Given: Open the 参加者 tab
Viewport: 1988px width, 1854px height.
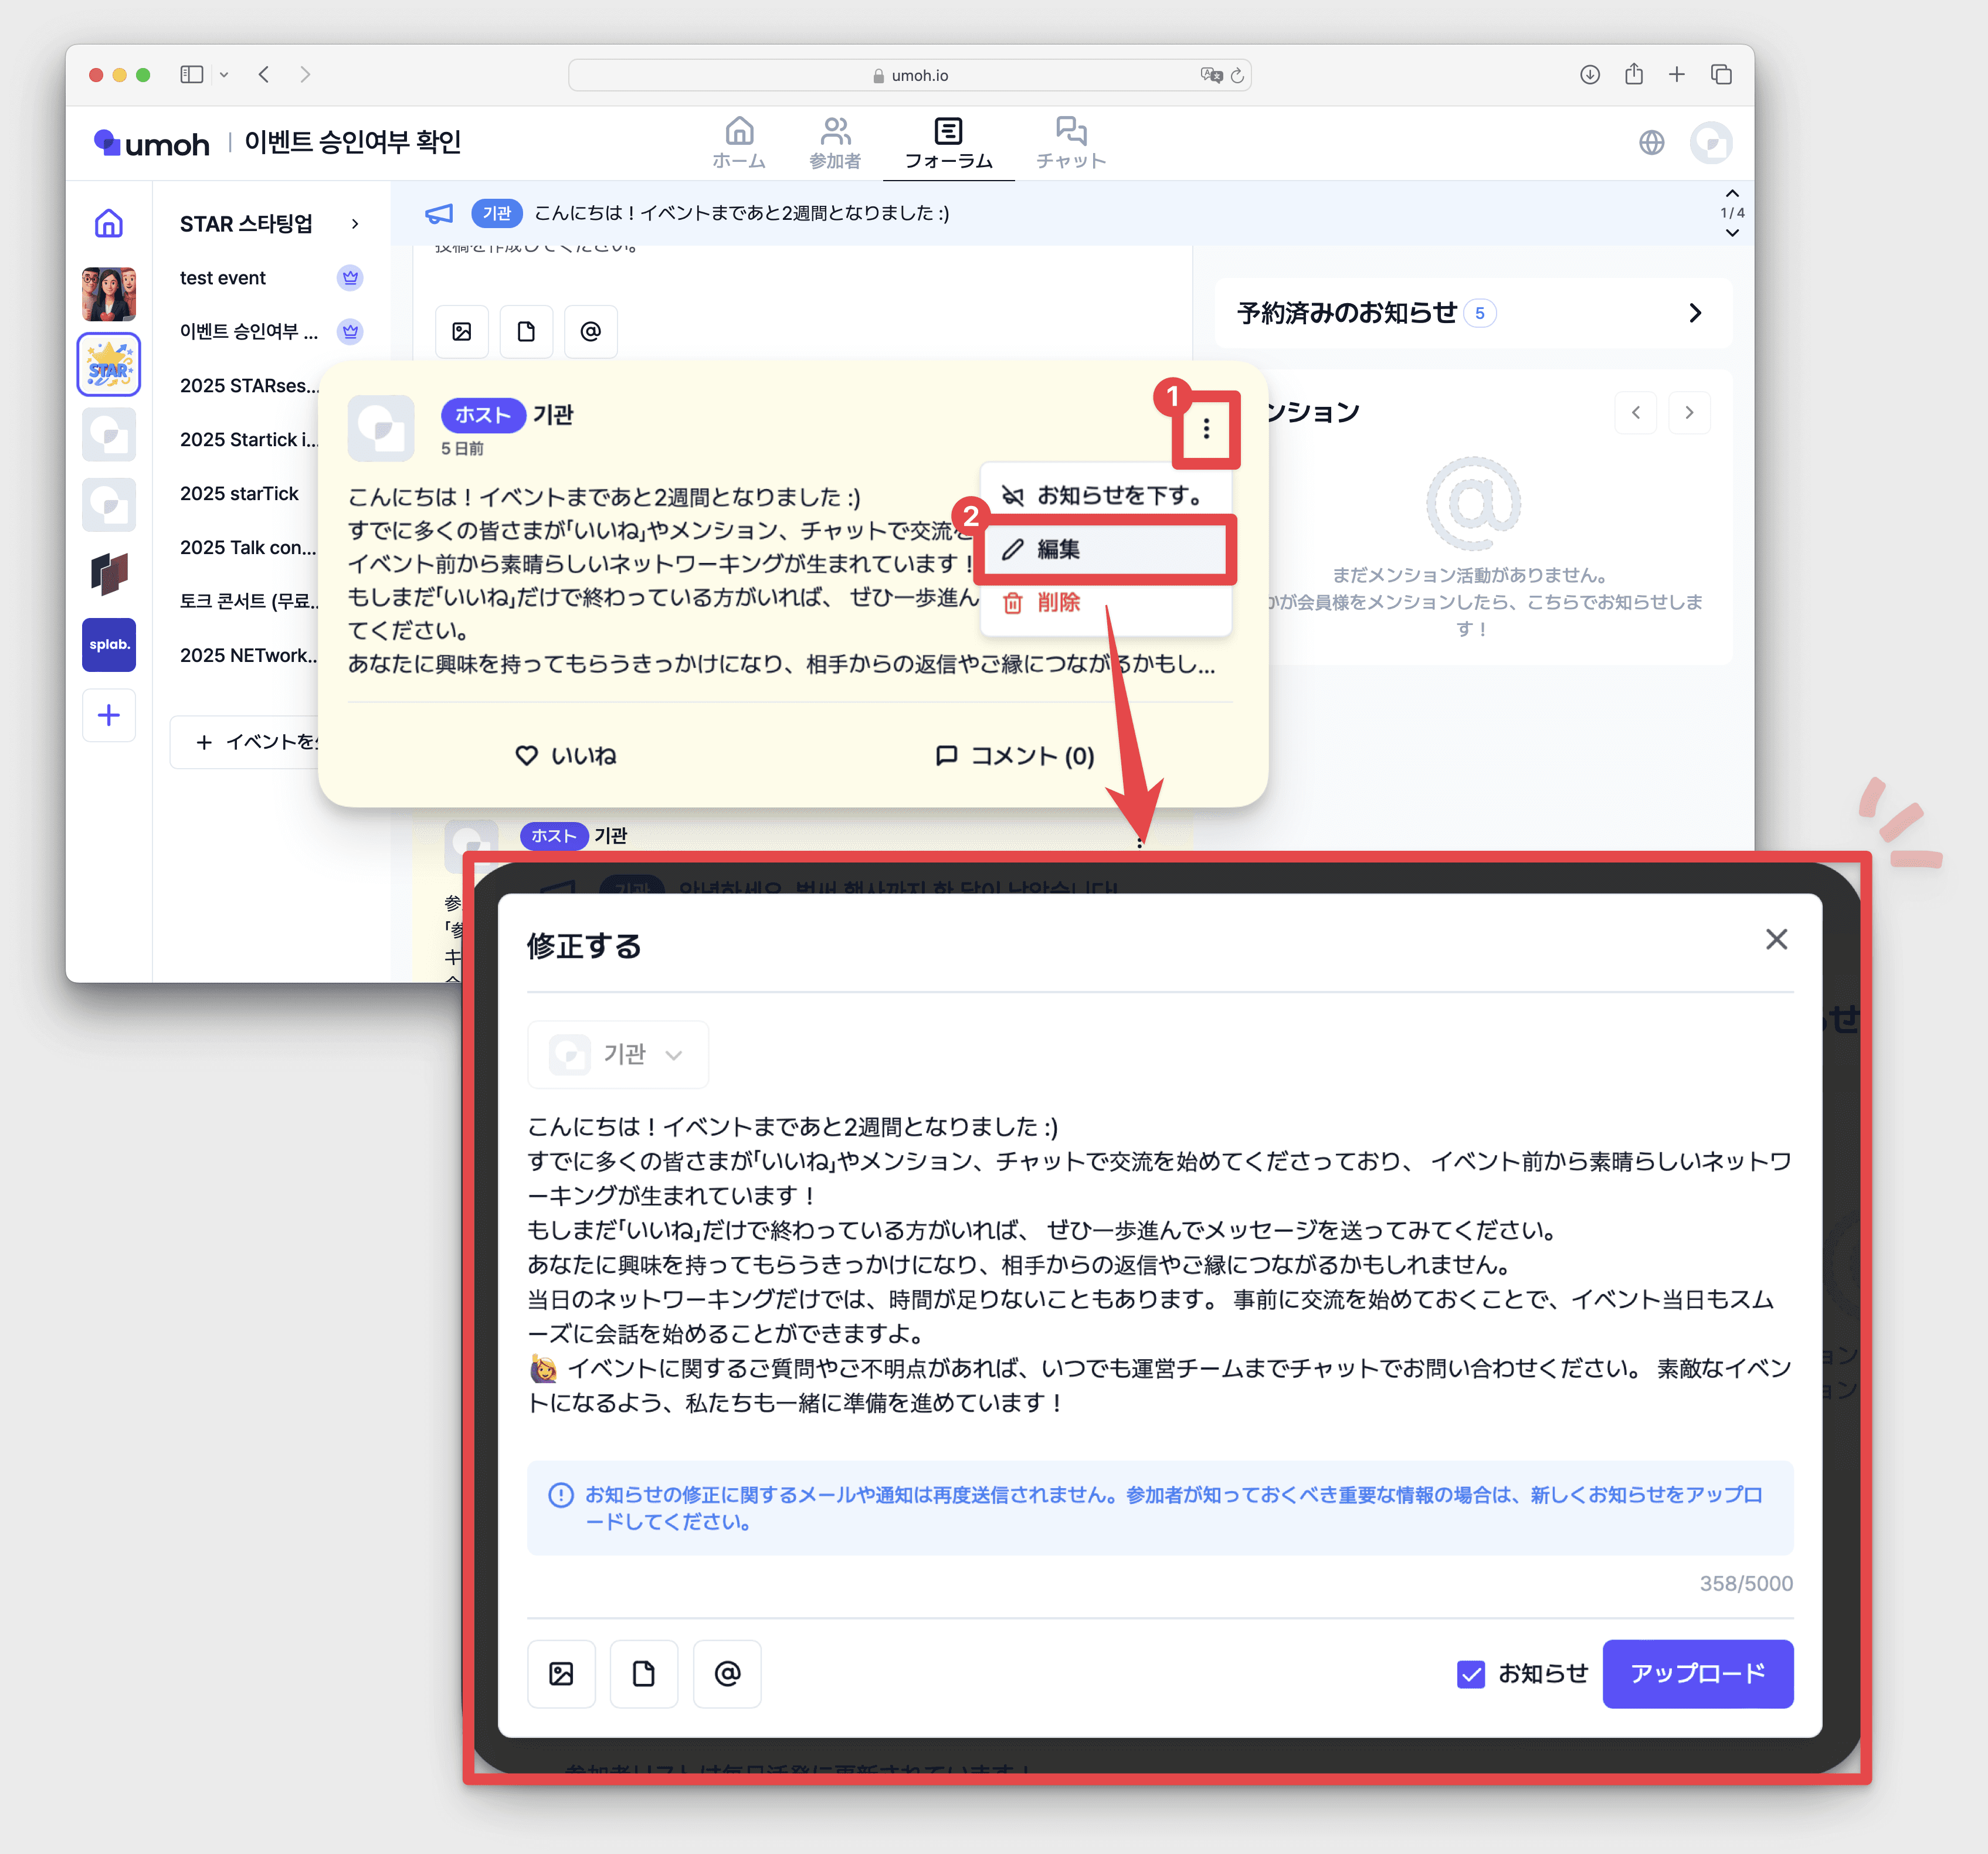Looking at the screenshot, I should (834, 142).
